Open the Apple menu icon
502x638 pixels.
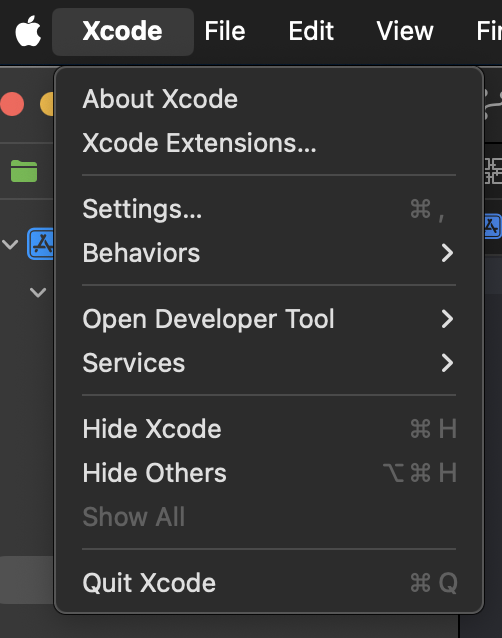[x=28, y=31]
